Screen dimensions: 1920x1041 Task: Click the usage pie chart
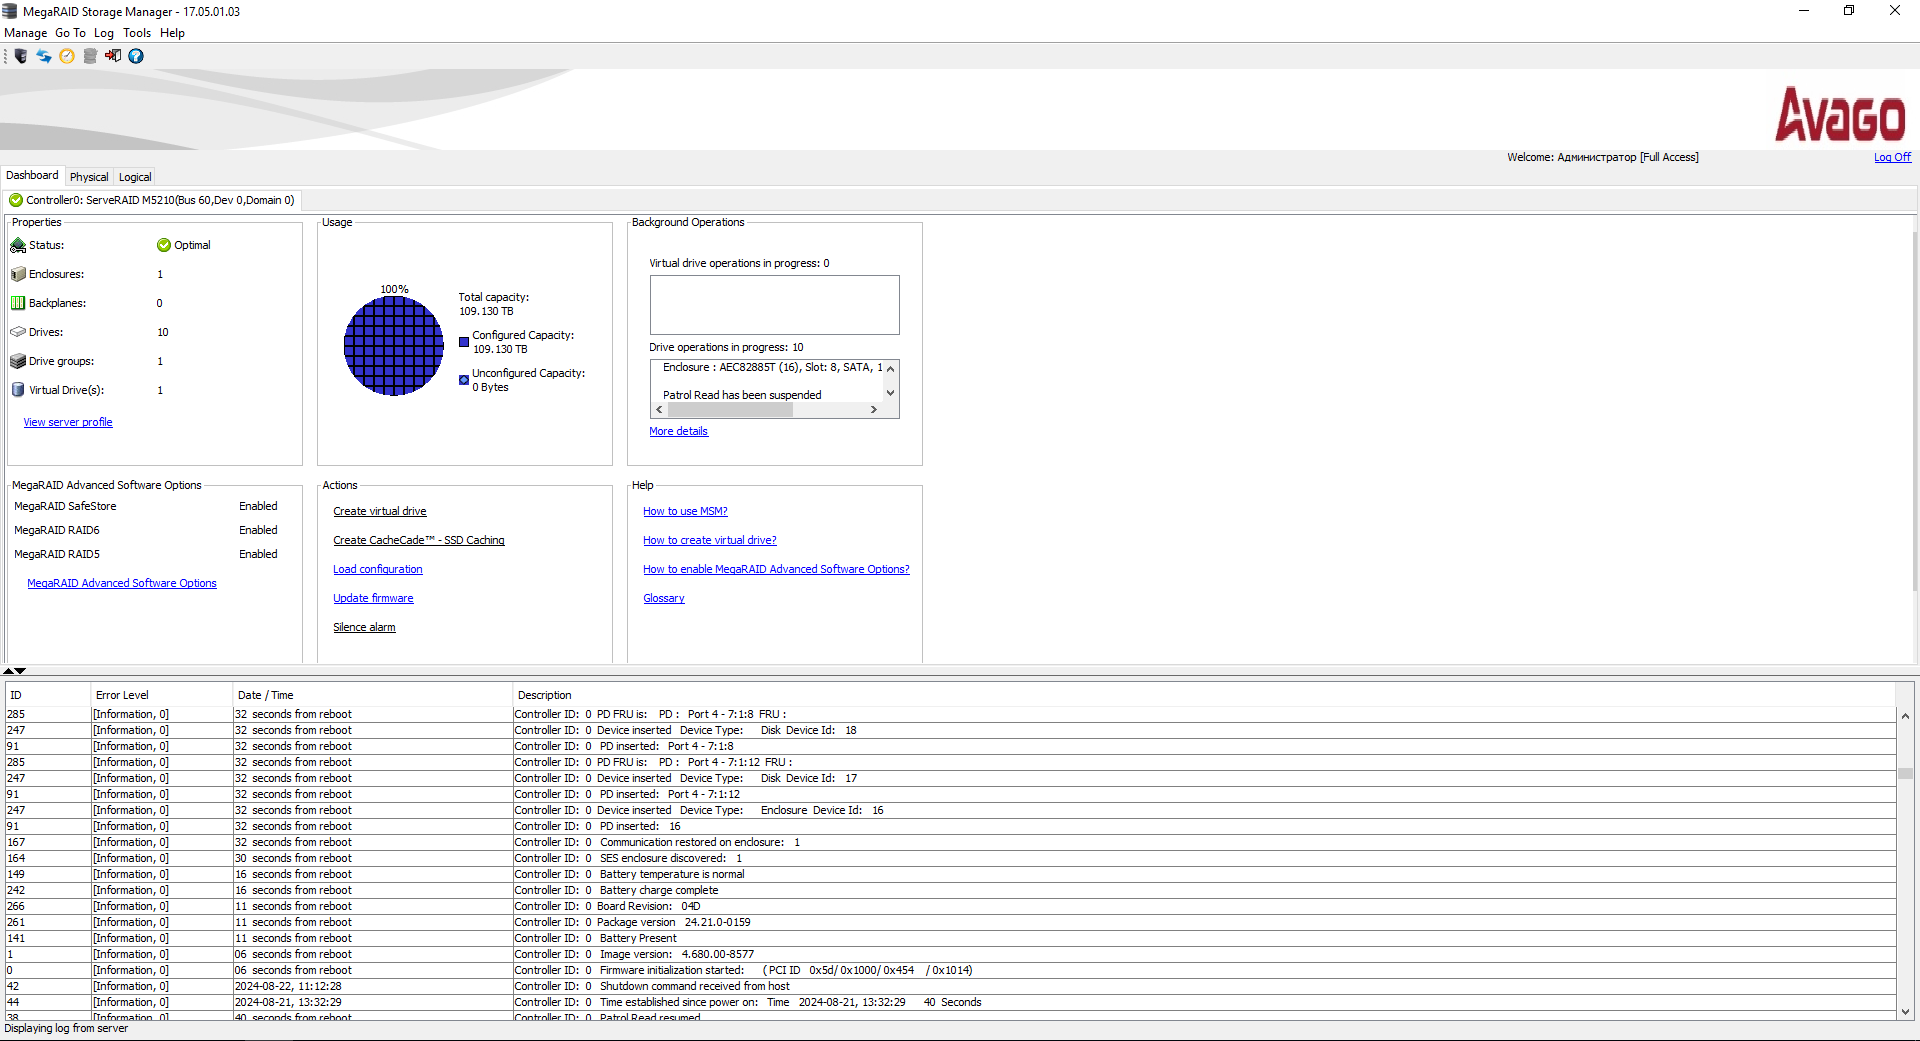pyautogui.click(x=394, y=346)
